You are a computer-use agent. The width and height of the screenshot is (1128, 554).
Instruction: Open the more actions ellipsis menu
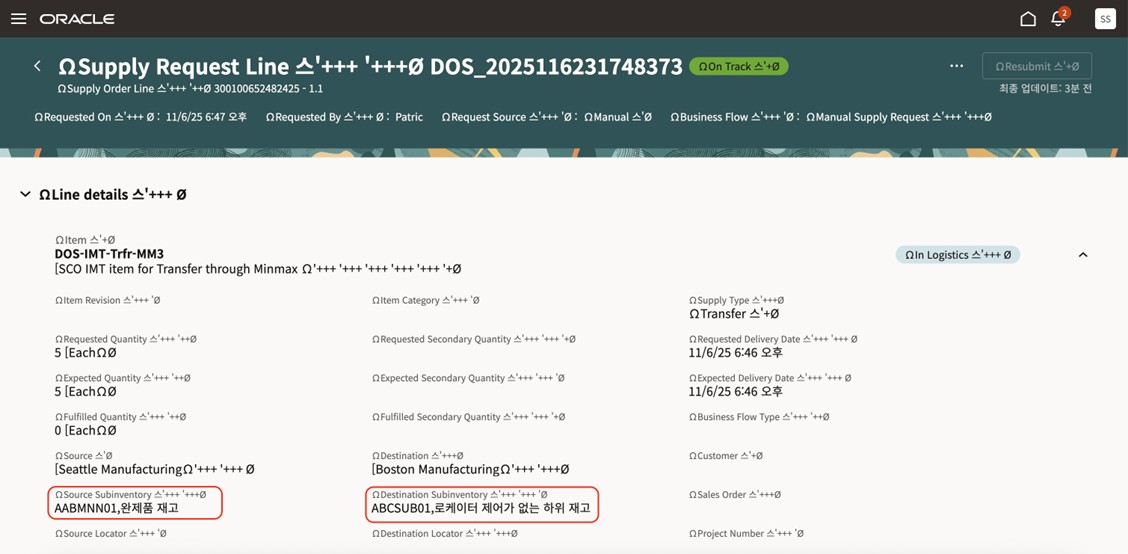(x=956, y=65)
